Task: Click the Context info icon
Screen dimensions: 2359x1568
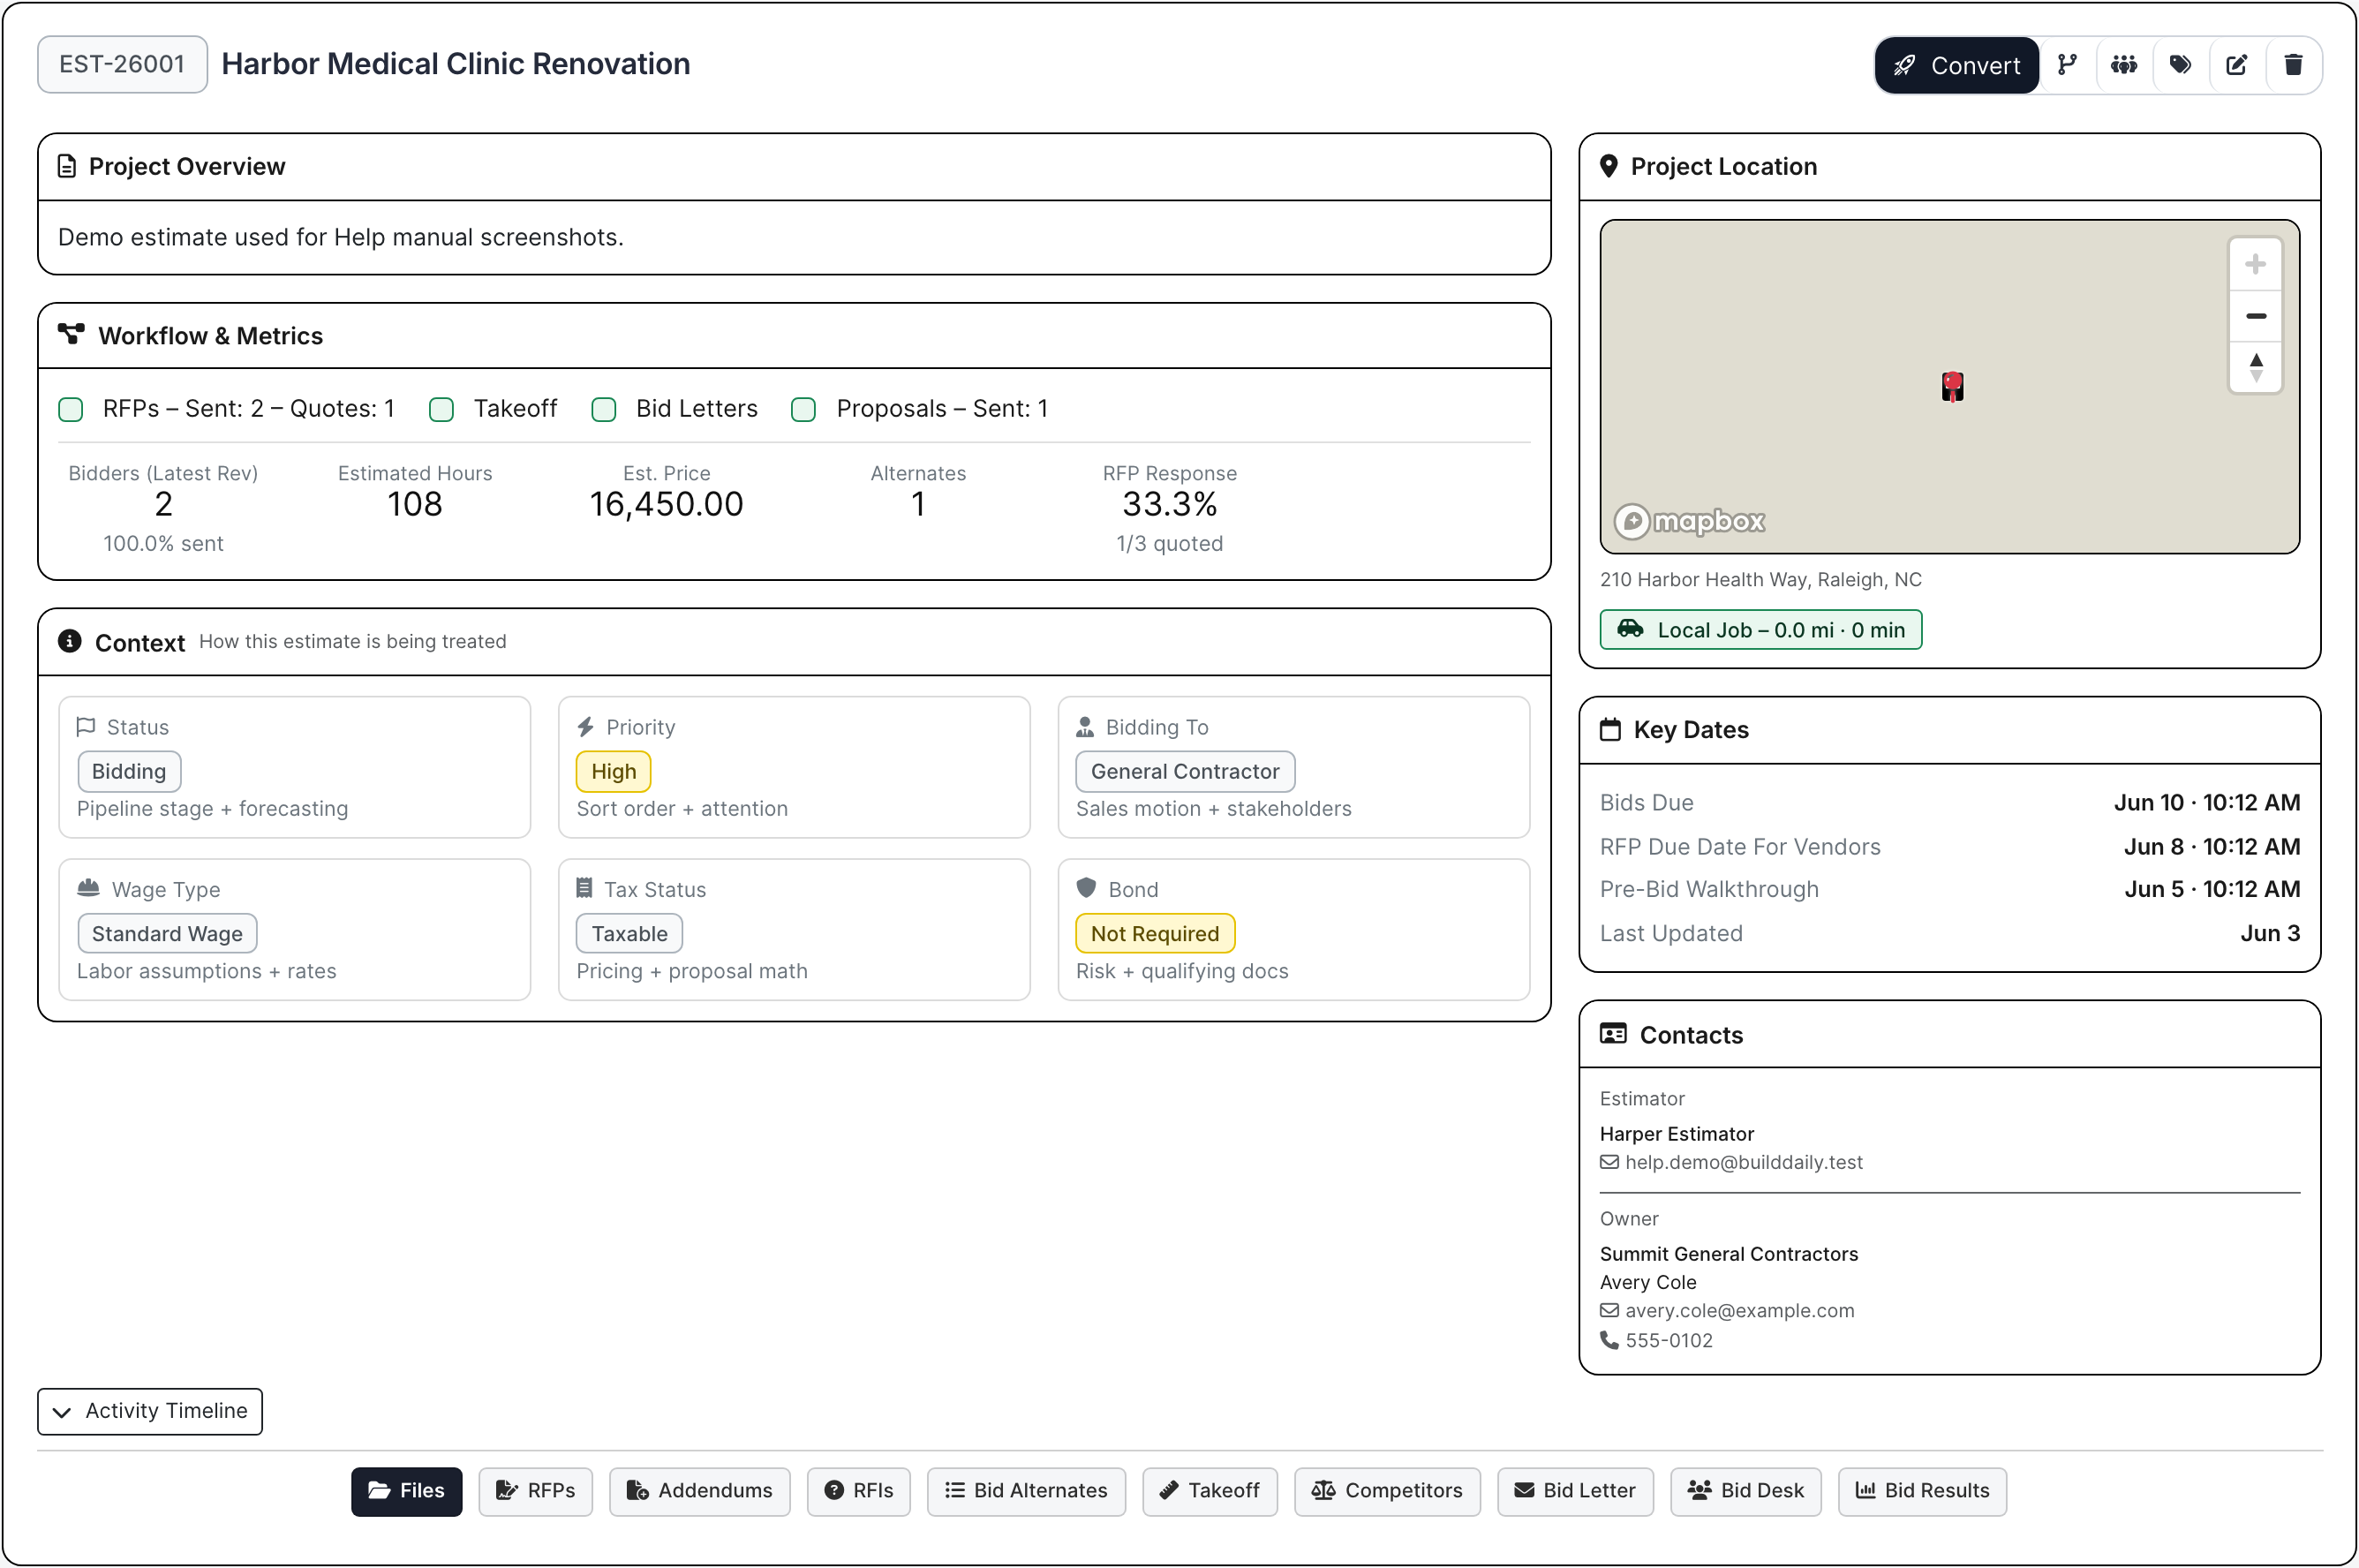Action: point(69,641)
